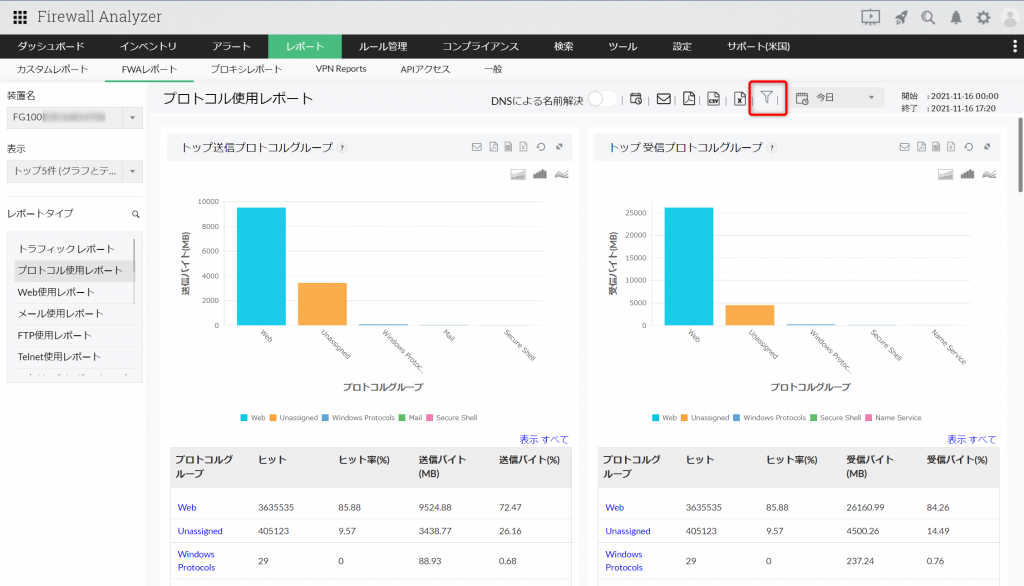Open the notifications bell
This screenshot has height=586, width=1024.
pos(956,17)
